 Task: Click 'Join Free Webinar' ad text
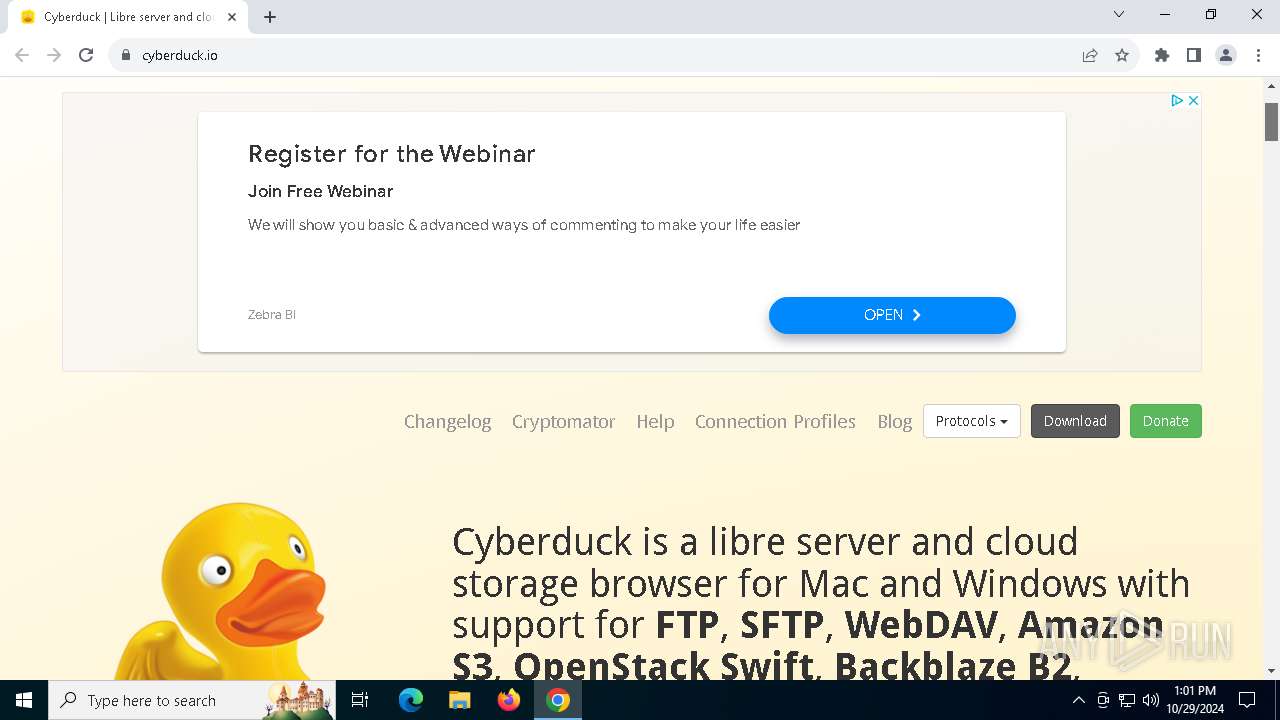[320, 191]
